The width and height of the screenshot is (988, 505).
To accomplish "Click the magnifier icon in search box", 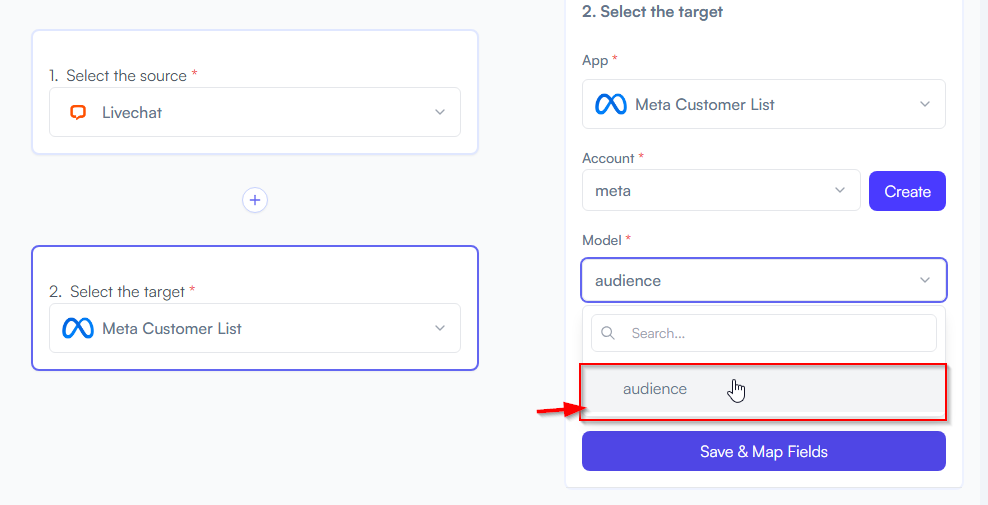I will pos(607,333).
